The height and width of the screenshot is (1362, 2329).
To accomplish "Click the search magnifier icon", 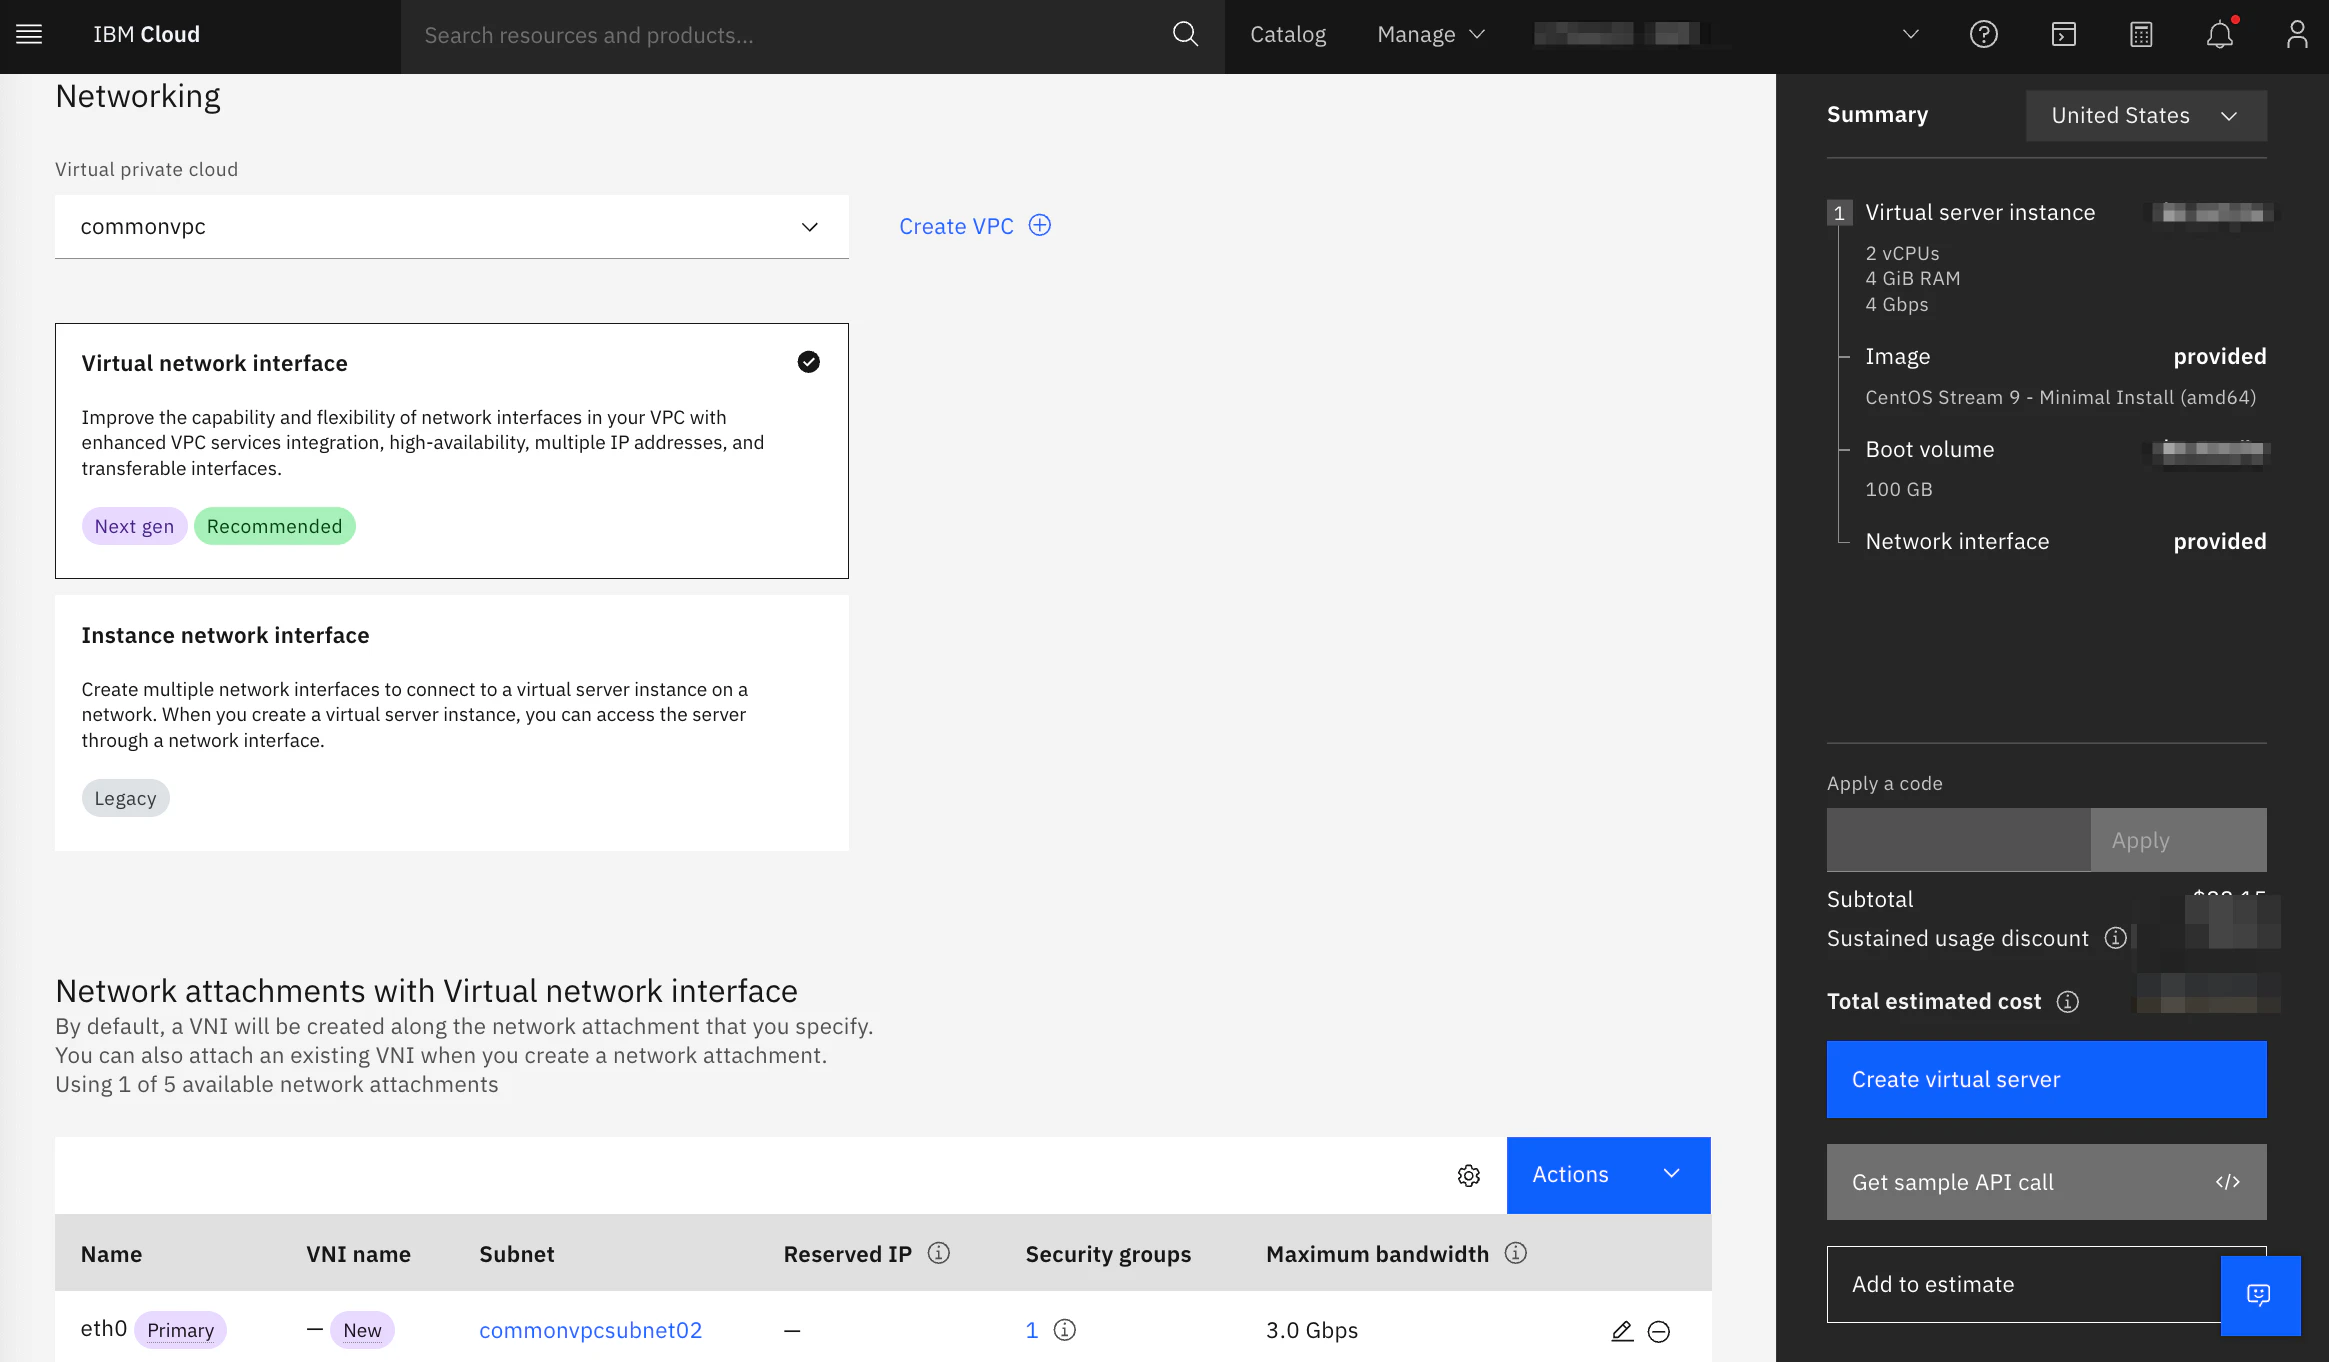I will (1185, 34).
